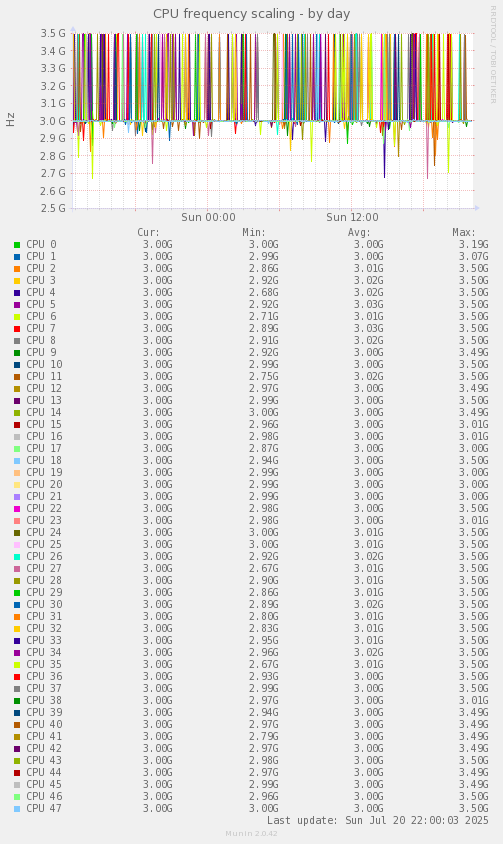Select the color square beside CPU 5
The width and height of the screenshot is (503, 844).
tap(17, 305)
